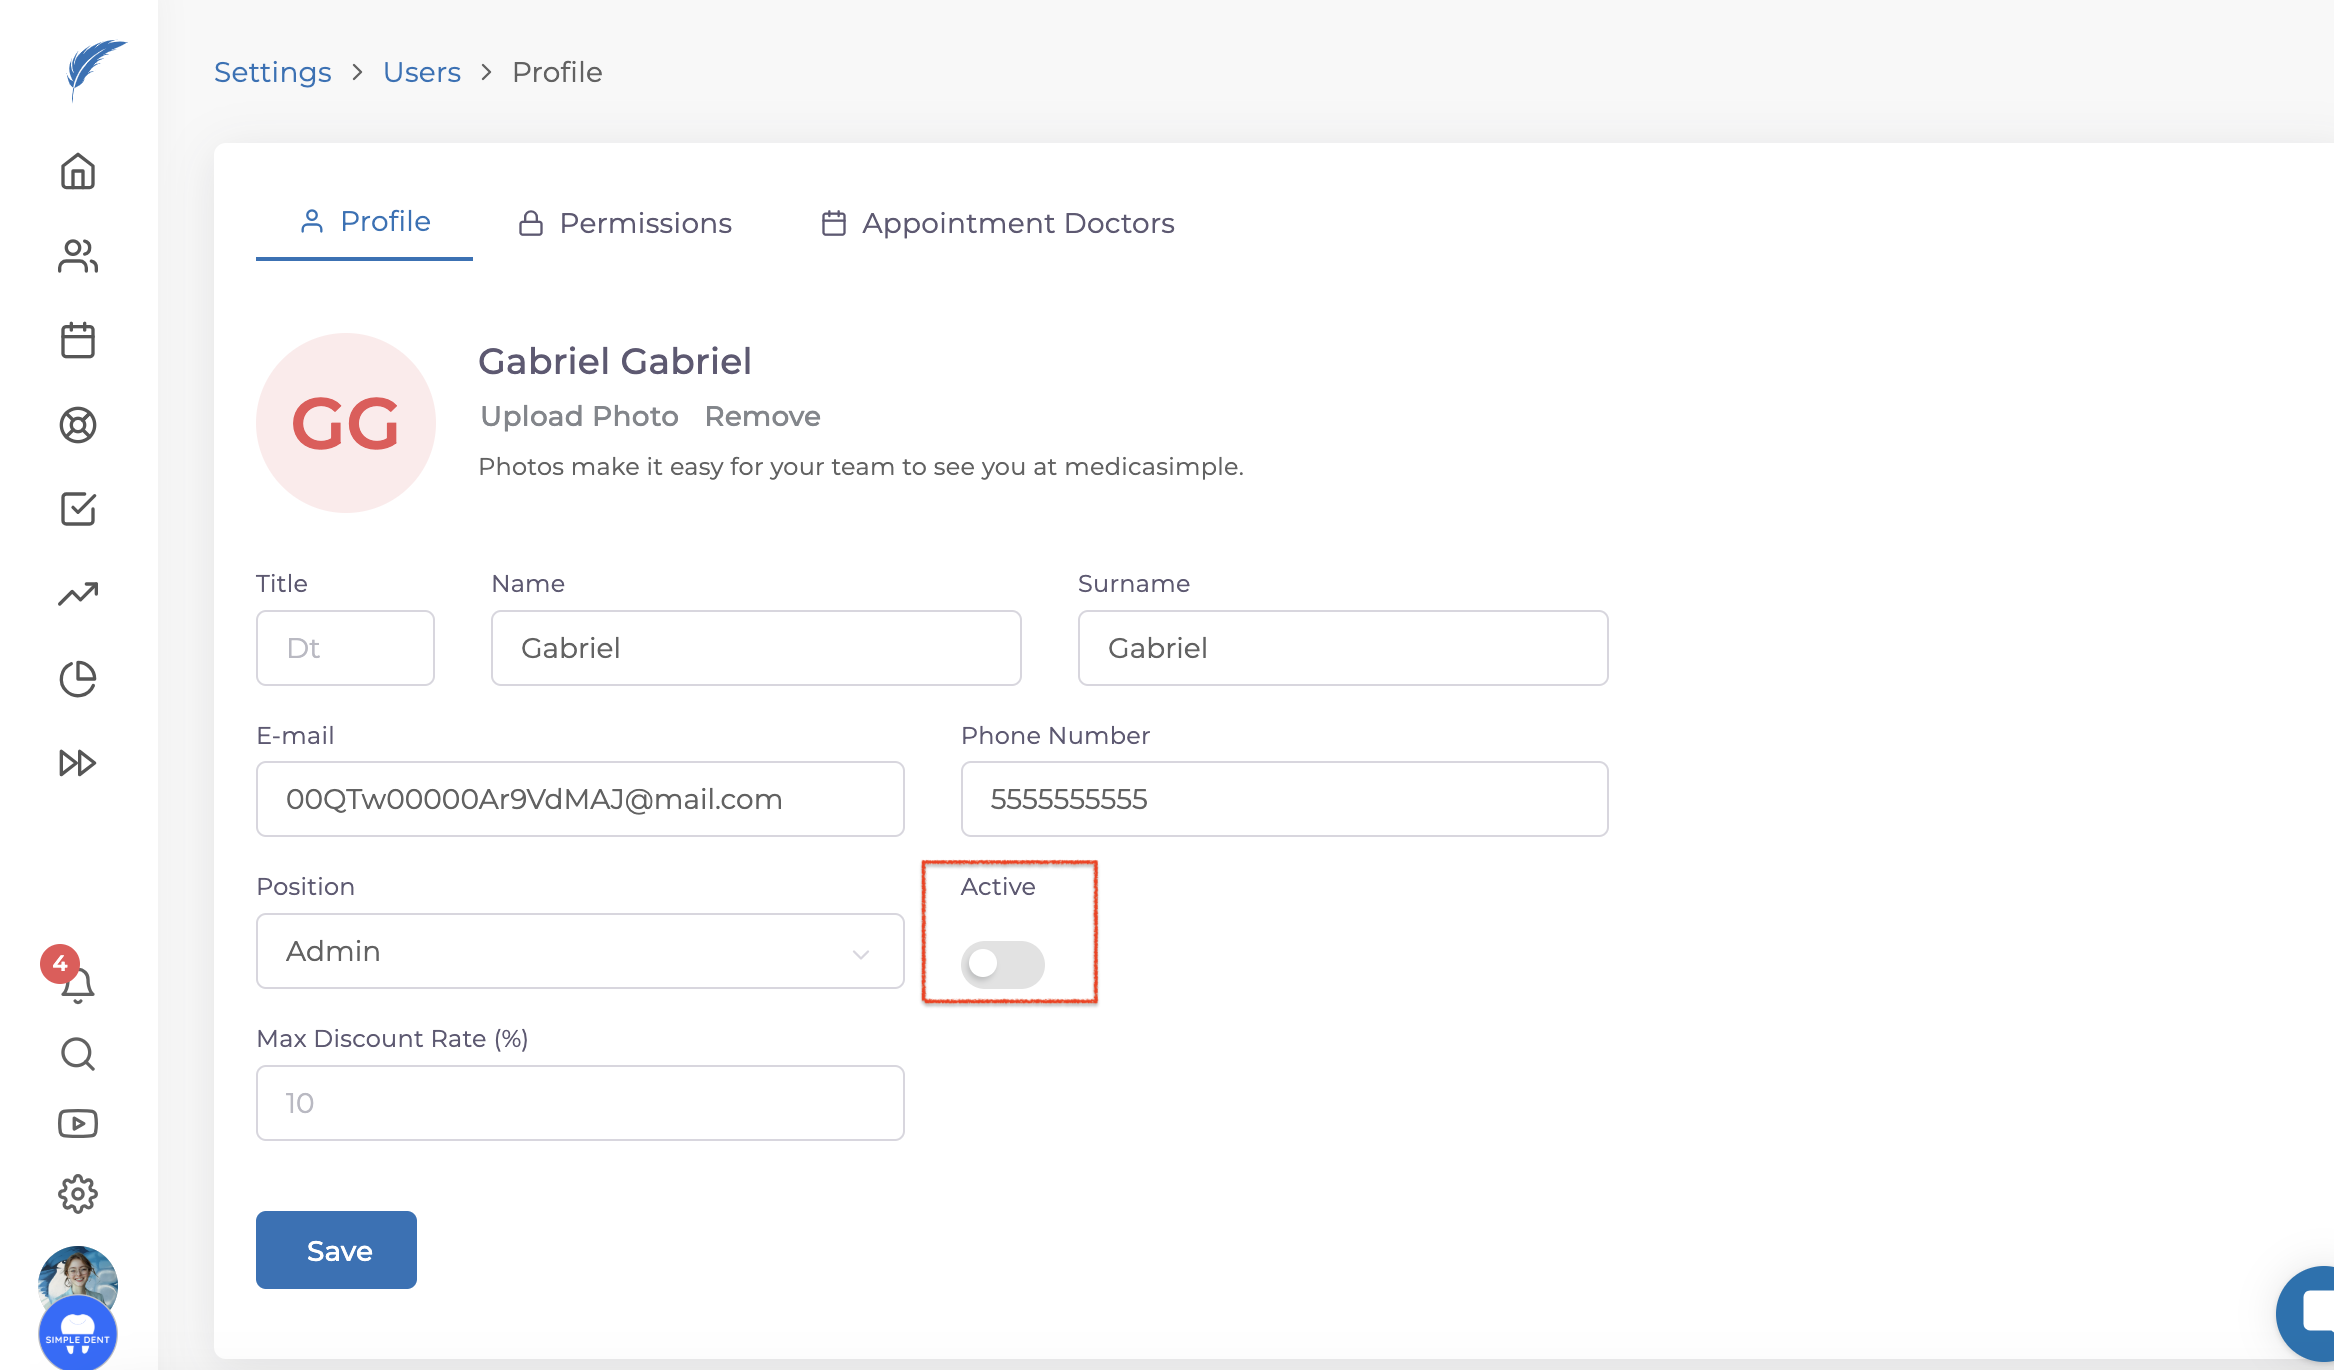The image size is (2334, 1370).
Task: Click the Max Discount Rate input field
Action: (x=580, y=1103)
